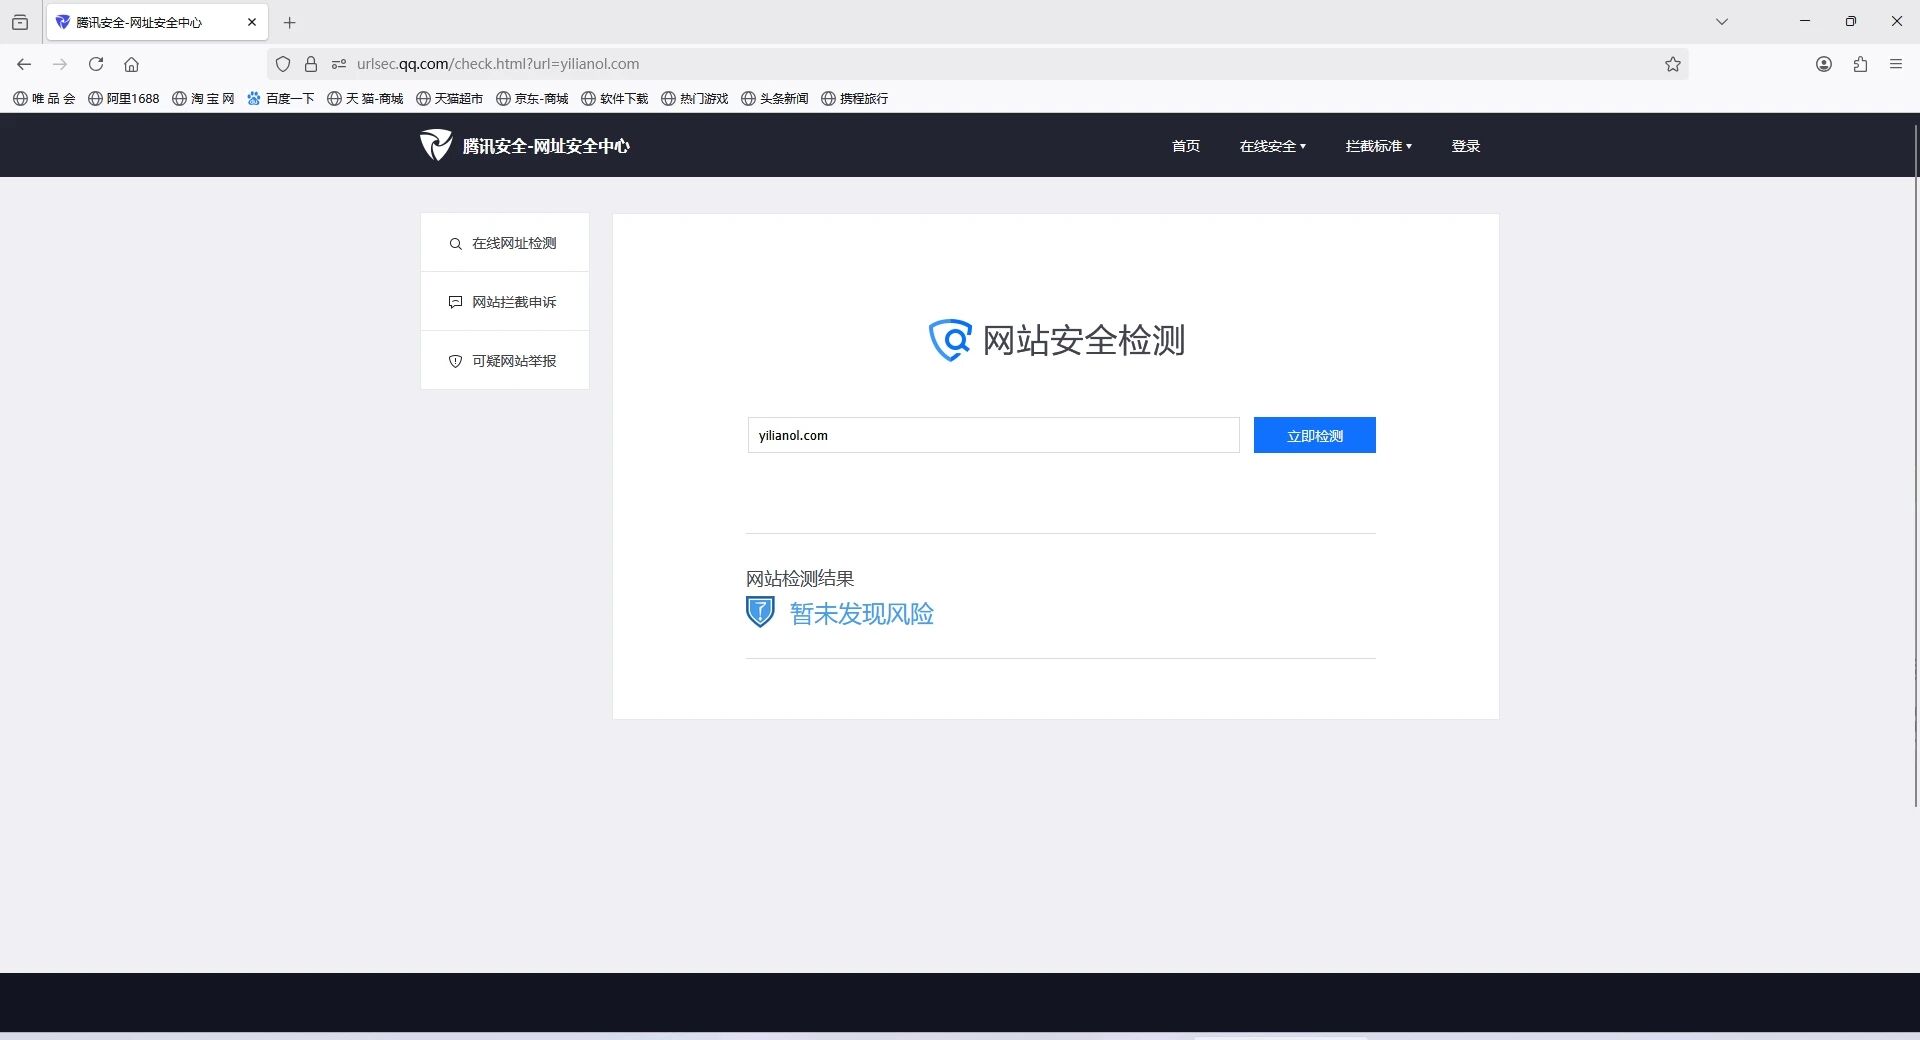This screenshot has height=1040, width=1920.
Task: Open the 头条新闻 bookmark
Action: coord(775,98)
